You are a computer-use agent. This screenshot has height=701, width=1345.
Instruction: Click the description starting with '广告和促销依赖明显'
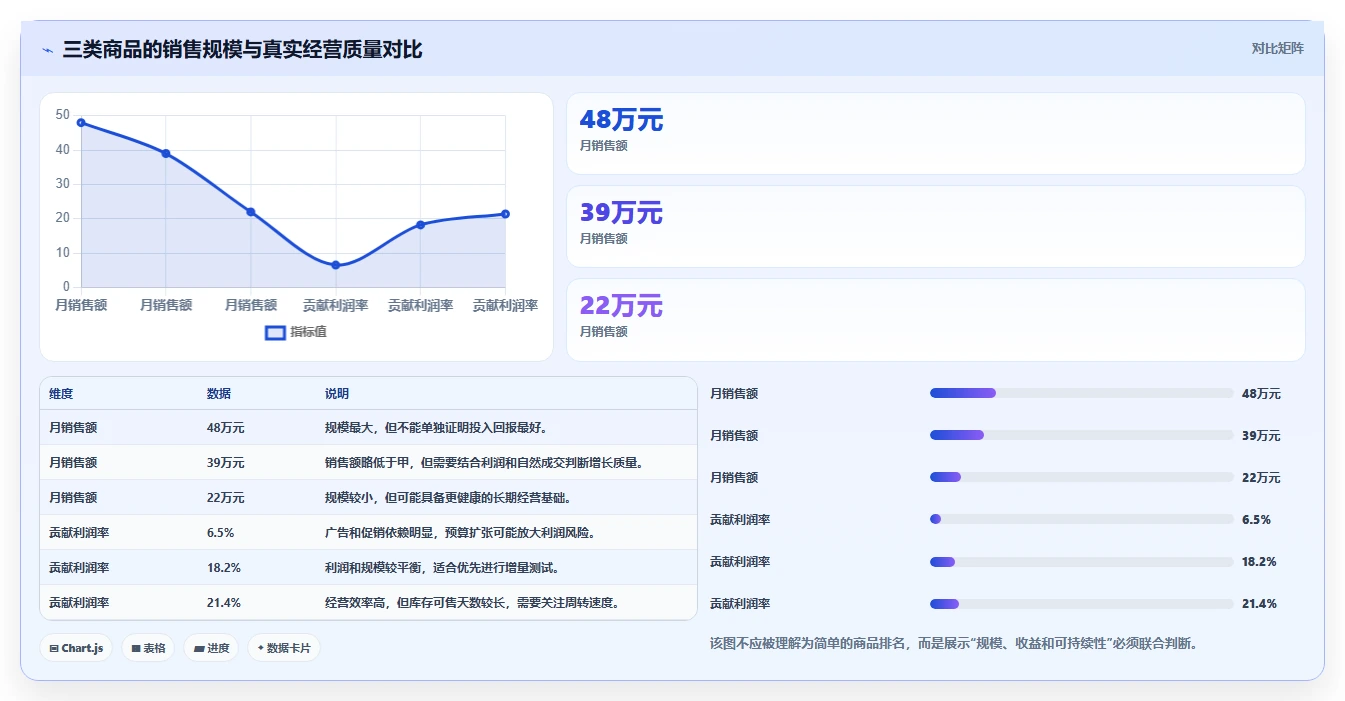coord(461,533)
